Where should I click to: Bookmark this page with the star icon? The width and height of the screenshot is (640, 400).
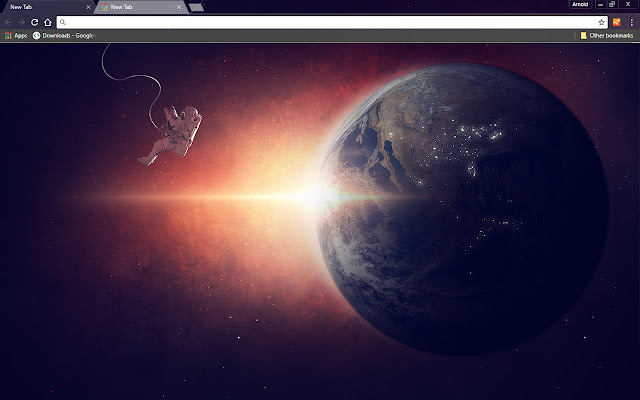pyautogui.click(x=601, y=22)
